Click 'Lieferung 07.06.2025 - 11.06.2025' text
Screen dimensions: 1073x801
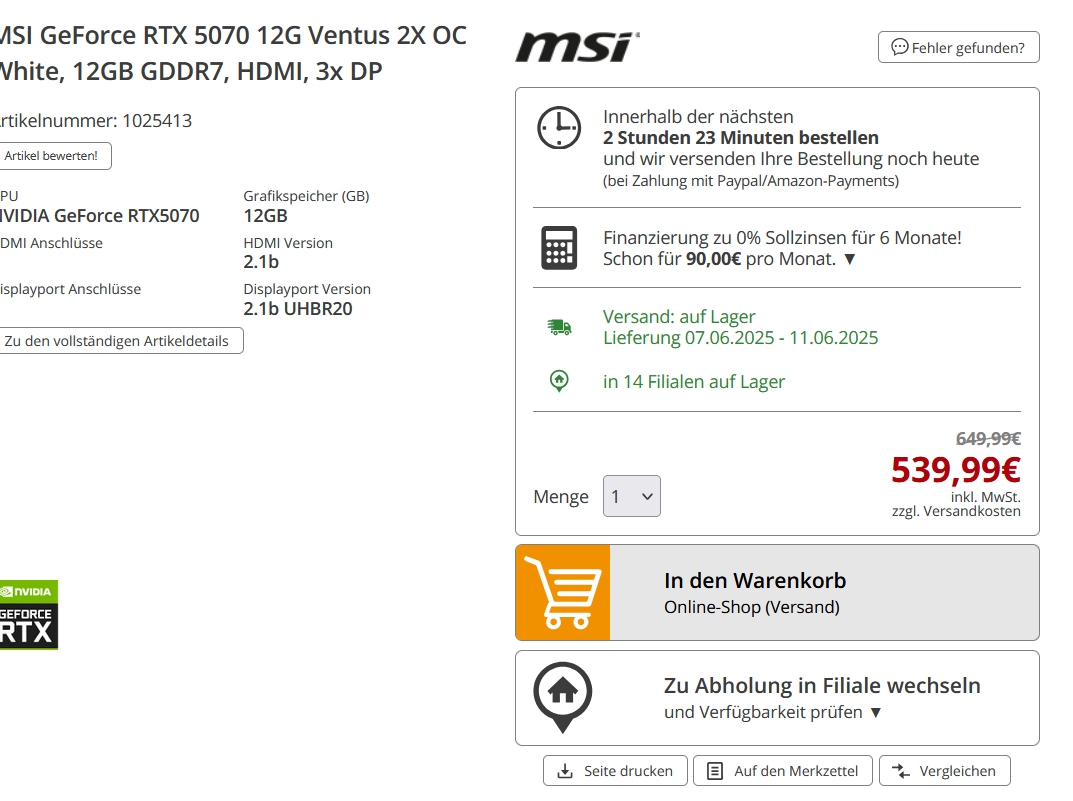click(x=740, y=338)
